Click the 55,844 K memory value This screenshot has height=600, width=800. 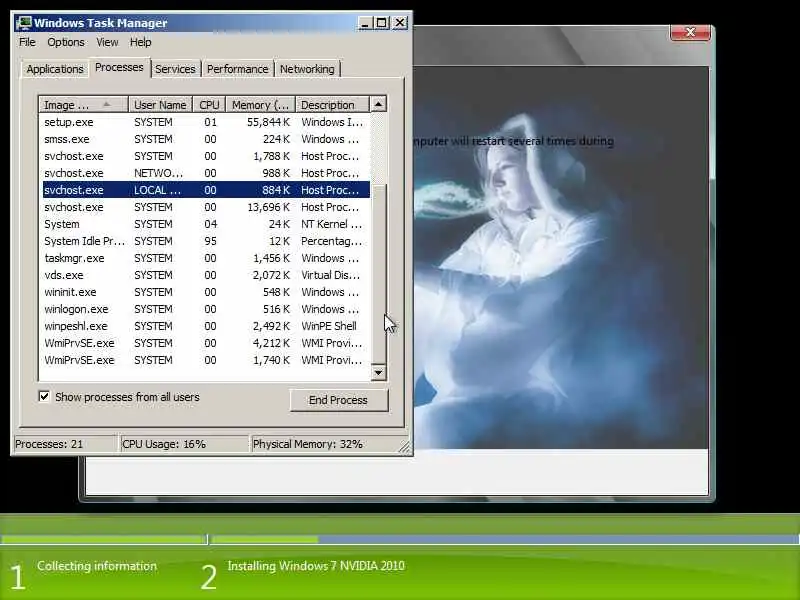268,122
